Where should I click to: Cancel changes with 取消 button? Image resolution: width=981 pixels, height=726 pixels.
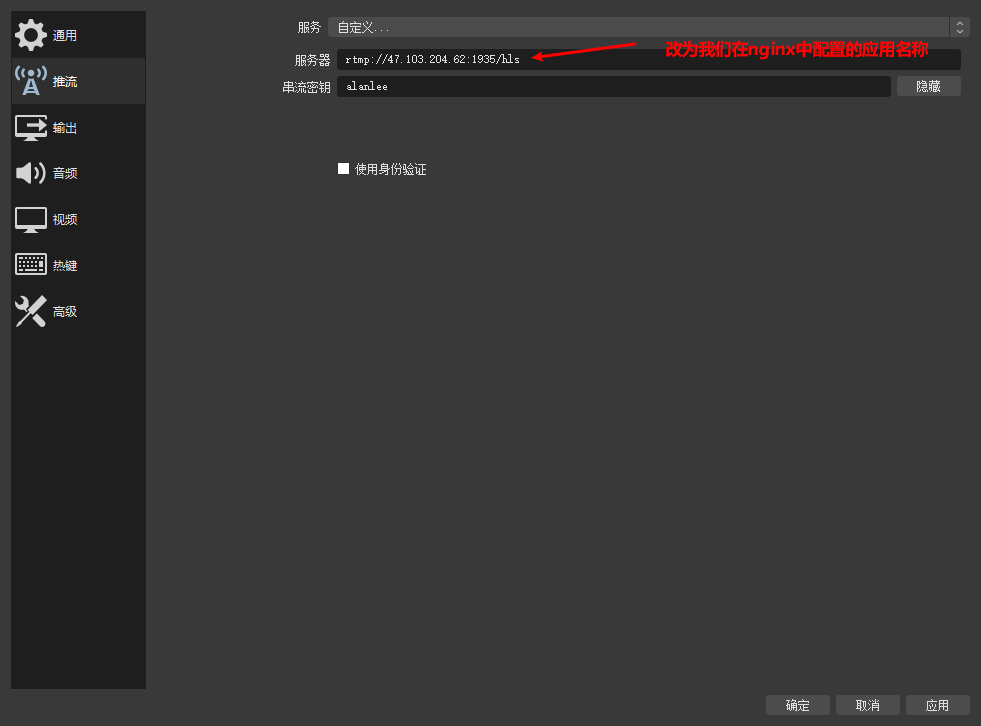point(868,705)
